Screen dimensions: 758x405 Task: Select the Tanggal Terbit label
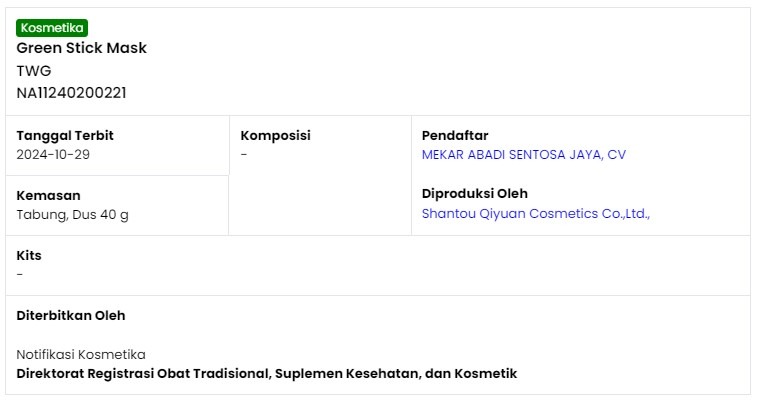[x=65, y=135]
